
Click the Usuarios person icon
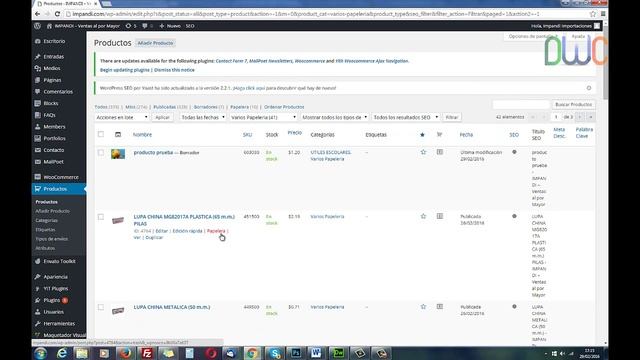tap(38, 312)
